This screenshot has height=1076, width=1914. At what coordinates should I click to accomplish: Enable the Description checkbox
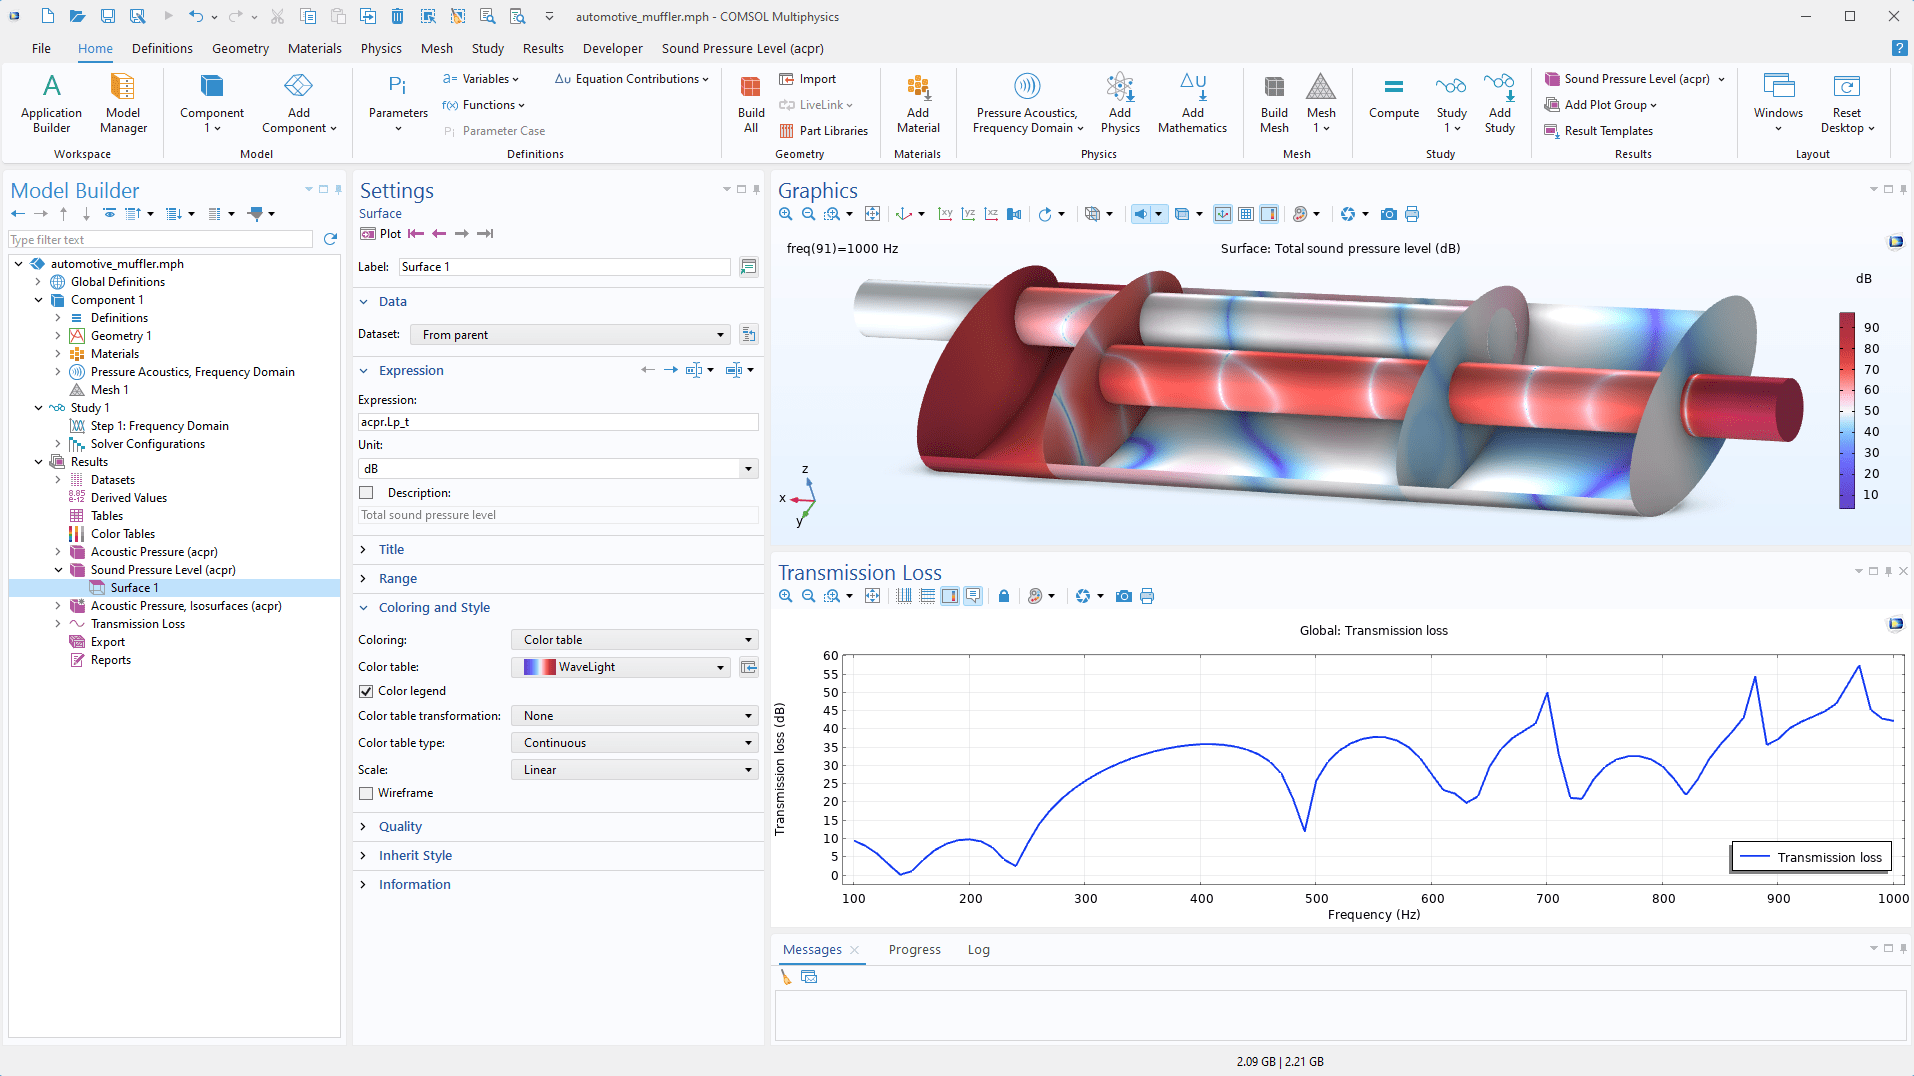[366, 493]
